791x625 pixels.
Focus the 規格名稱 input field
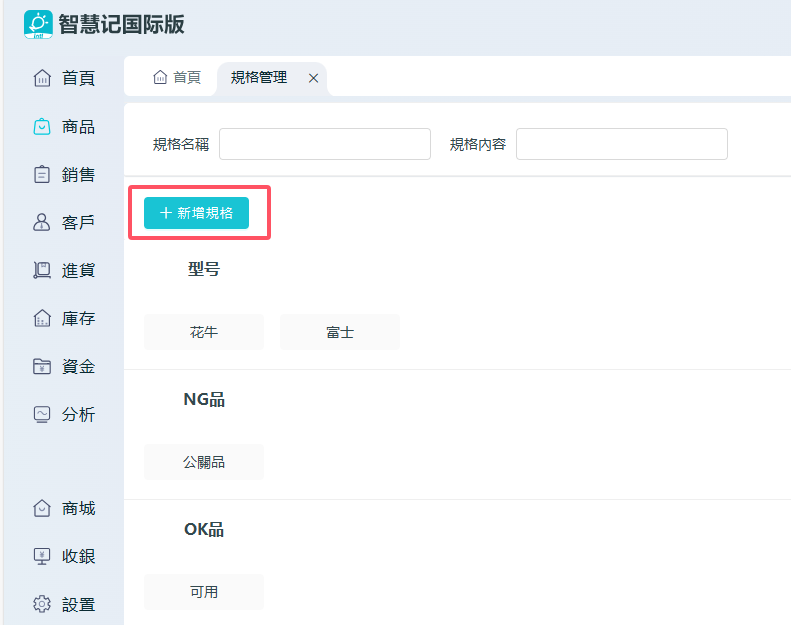[x=324, y=144]
